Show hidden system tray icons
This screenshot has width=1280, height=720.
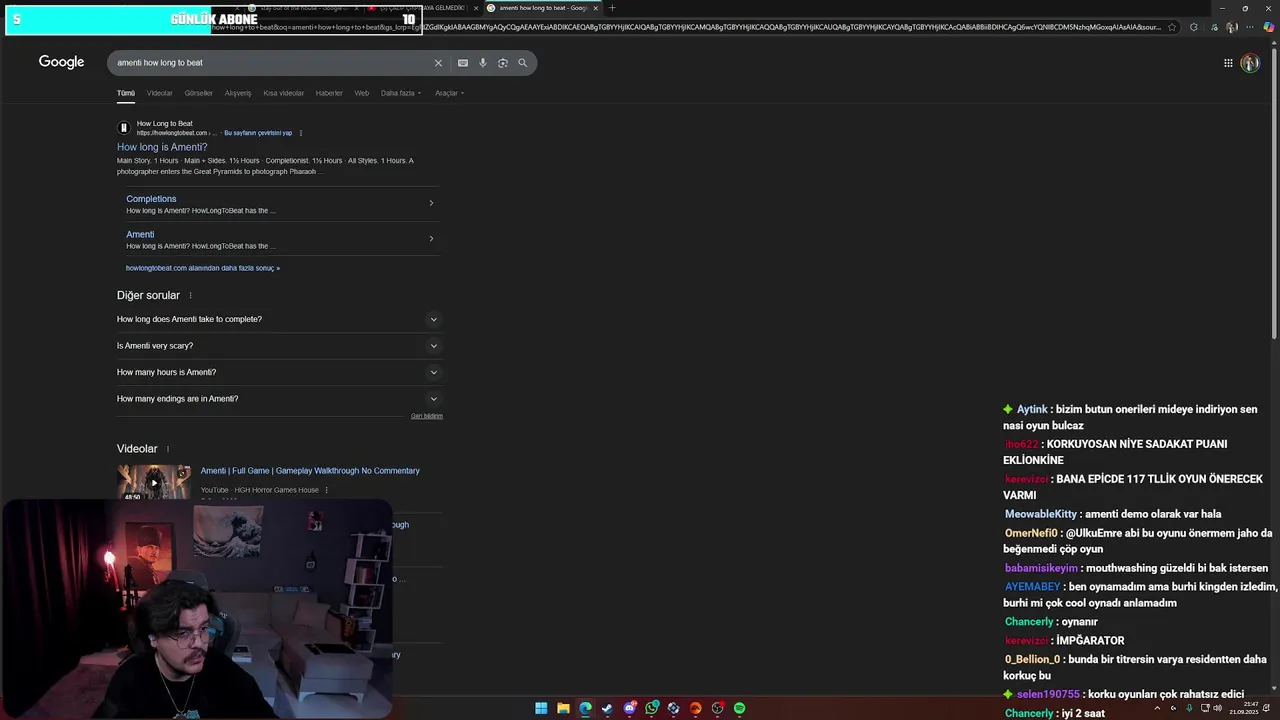coord(1157,708)
